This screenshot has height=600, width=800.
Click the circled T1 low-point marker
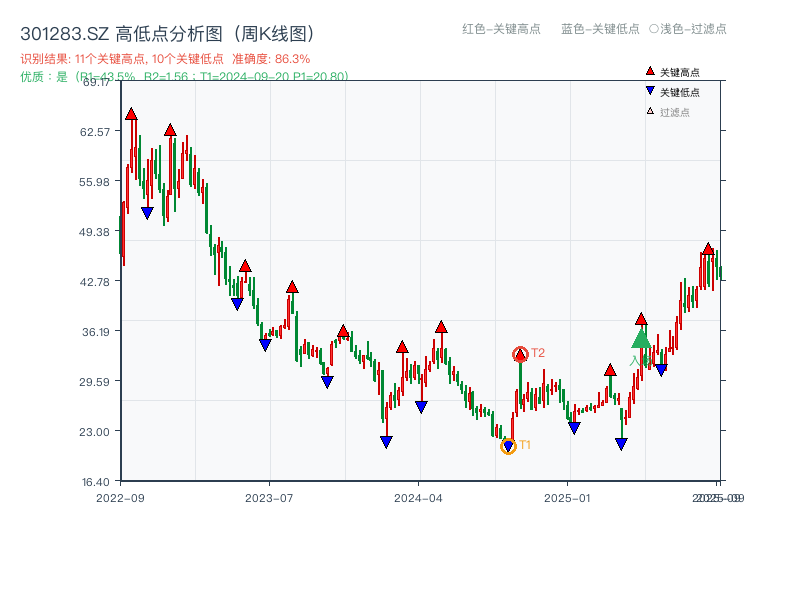click(x=509, y=446)
